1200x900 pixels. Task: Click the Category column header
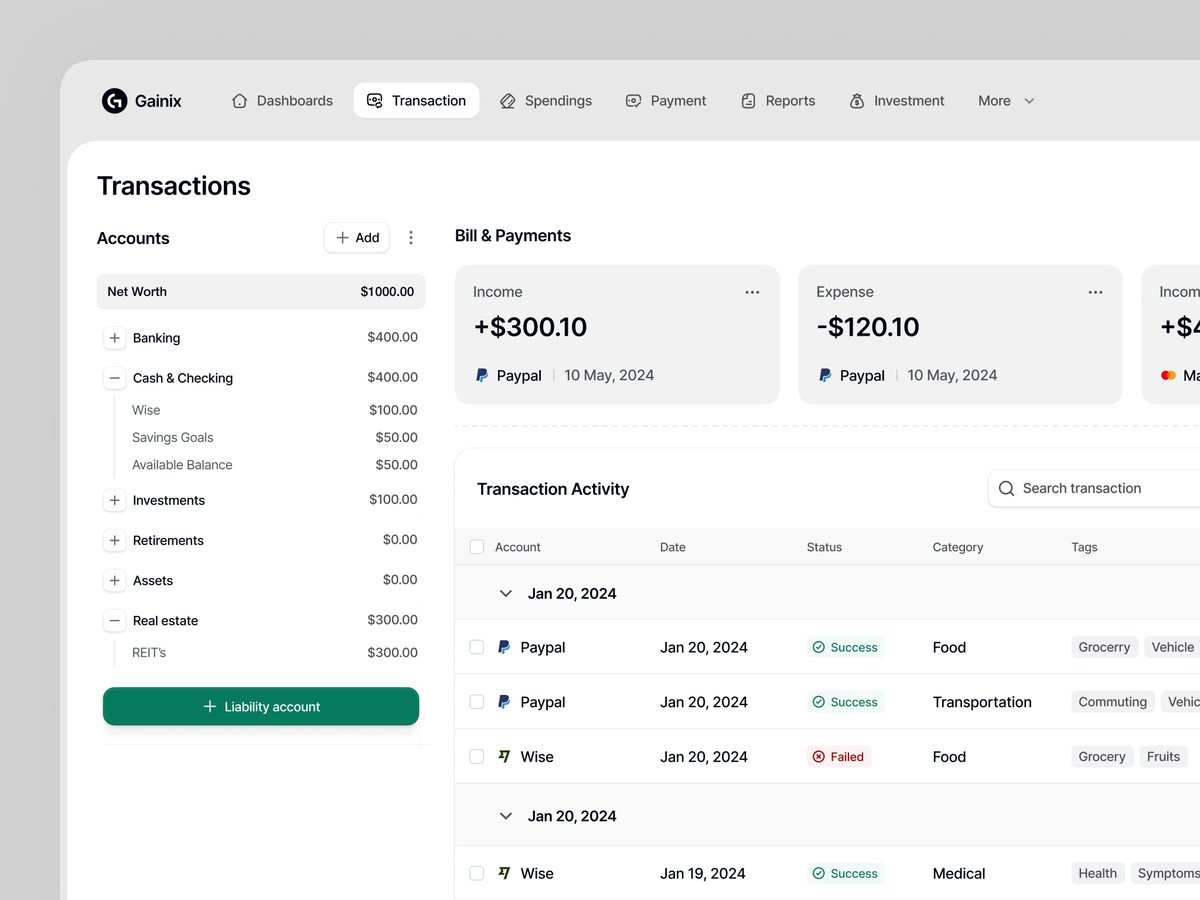pos(958,547)
